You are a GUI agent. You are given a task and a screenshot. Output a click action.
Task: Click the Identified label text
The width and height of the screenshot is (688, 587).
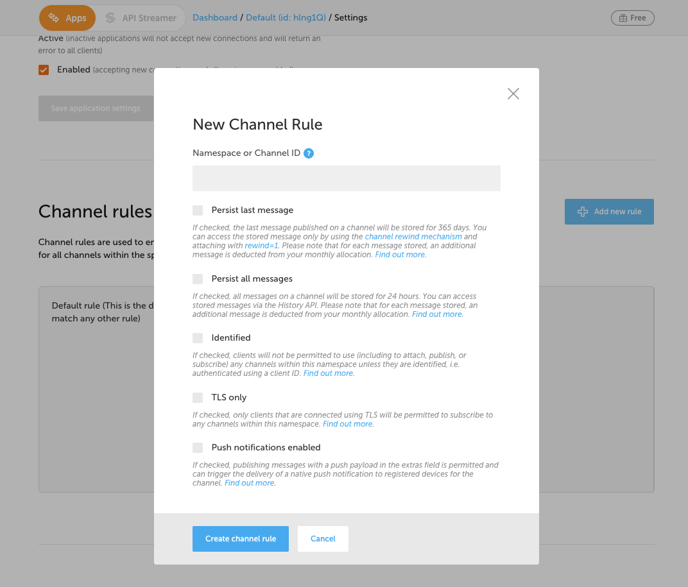[x=231, y=338]
